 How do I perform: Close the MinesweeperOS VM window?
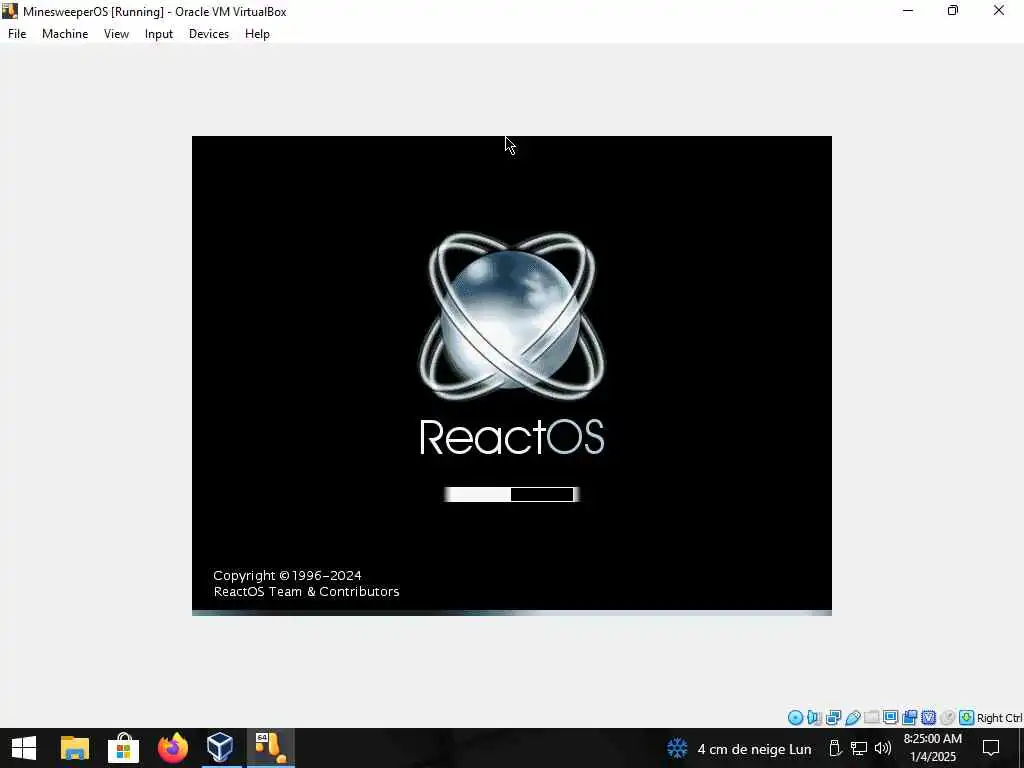[x=999, y=11]
